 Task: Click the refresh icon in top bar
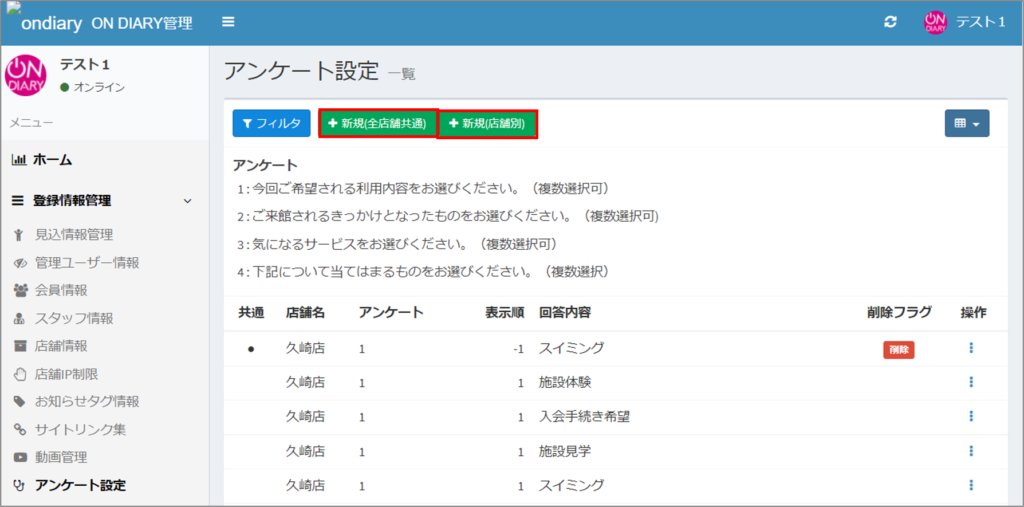click(890, 22)
